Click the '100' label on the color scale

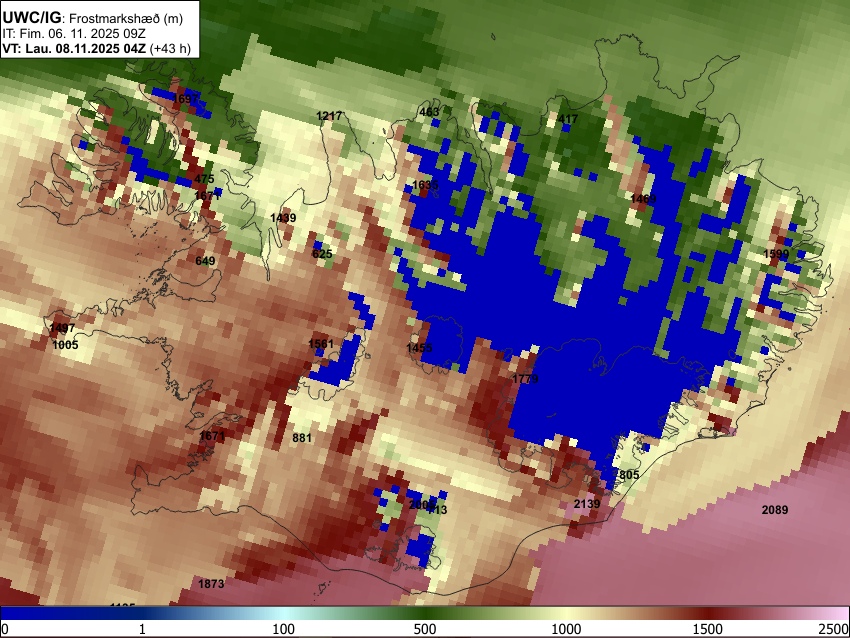[x=283, y=629]
